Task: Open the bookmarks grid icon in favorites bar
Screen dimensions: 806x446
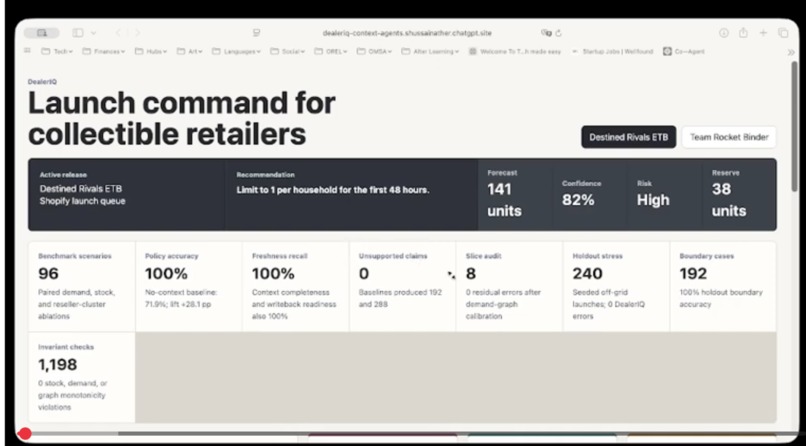Action: click(x=28, y=51)
